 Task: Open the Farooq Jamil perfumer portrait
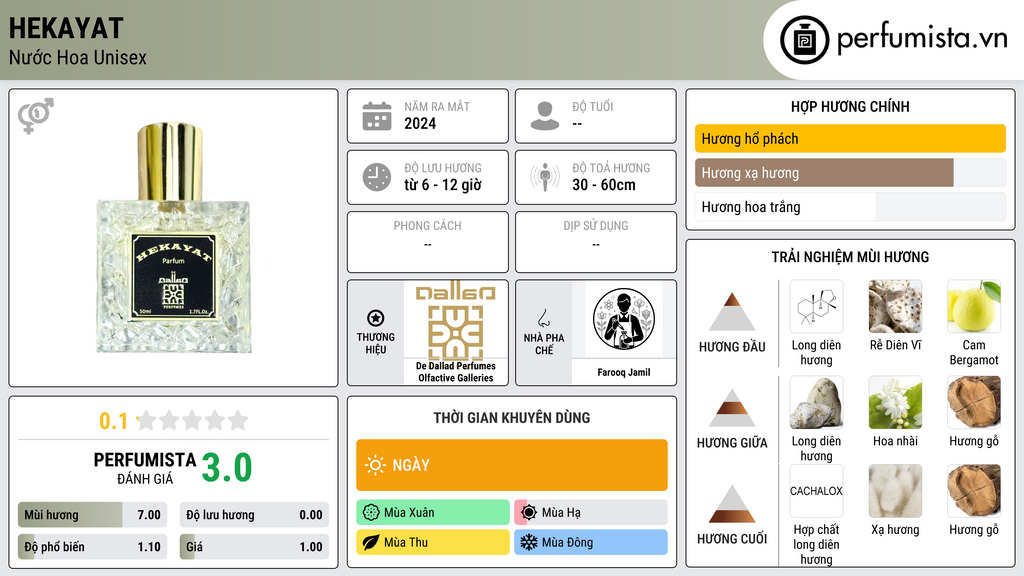coord(624,319)
